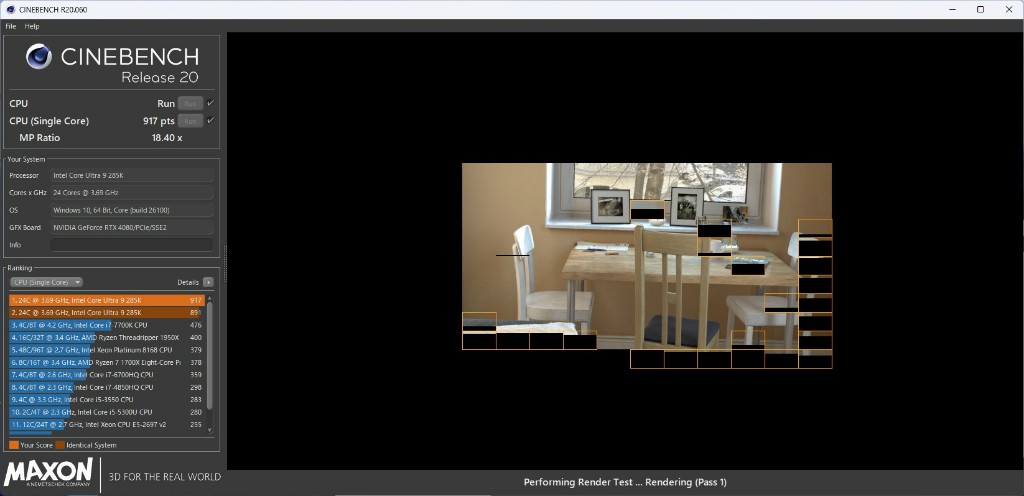Select the Xeon Platinum 8168 ranking entry
The height and width of the screenshot is (496, 1024).
(105, 350)
